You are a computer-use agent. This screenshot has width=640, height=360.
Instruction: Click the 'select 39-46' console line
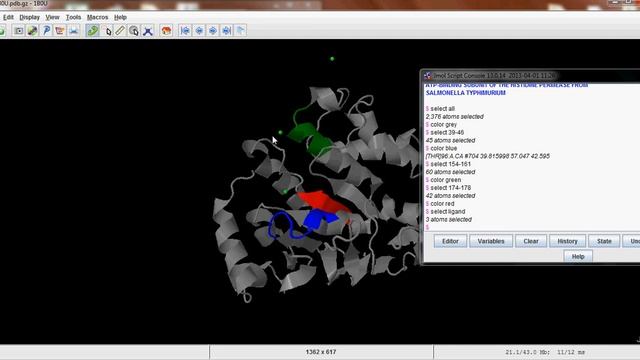pos(444,132)
